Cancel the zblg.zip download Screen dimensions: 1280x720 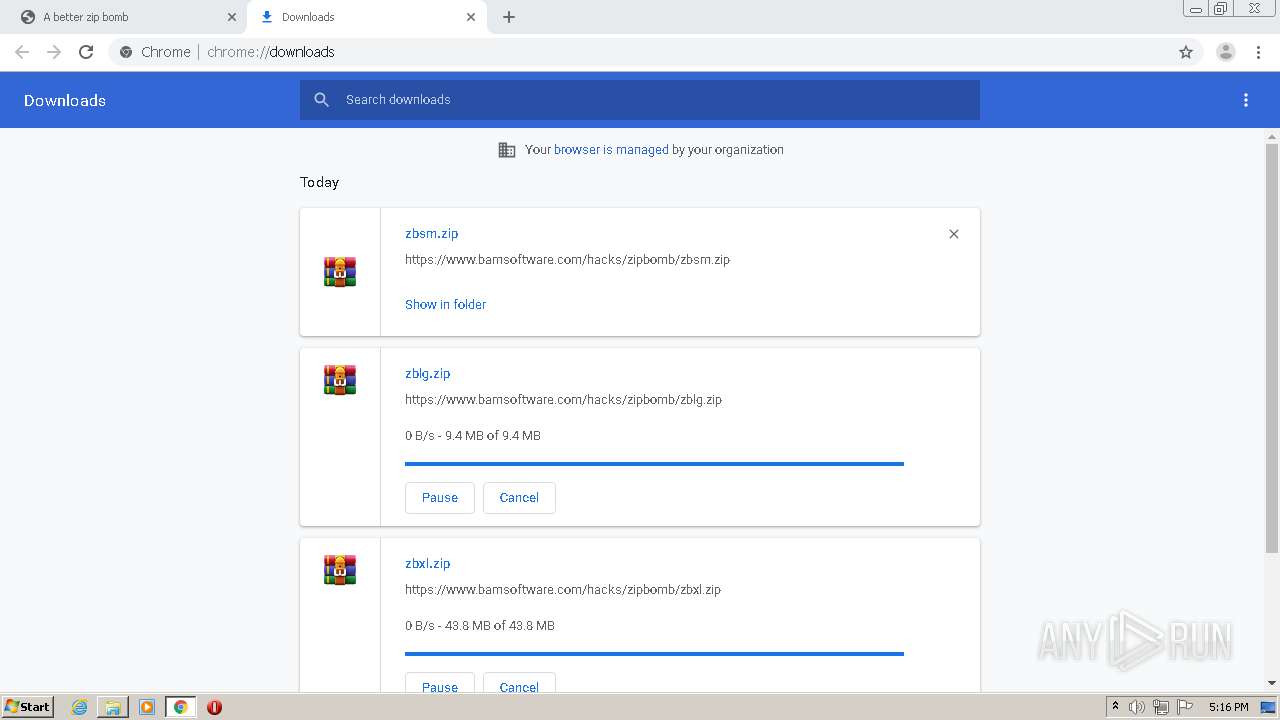[x=519, y=498]
